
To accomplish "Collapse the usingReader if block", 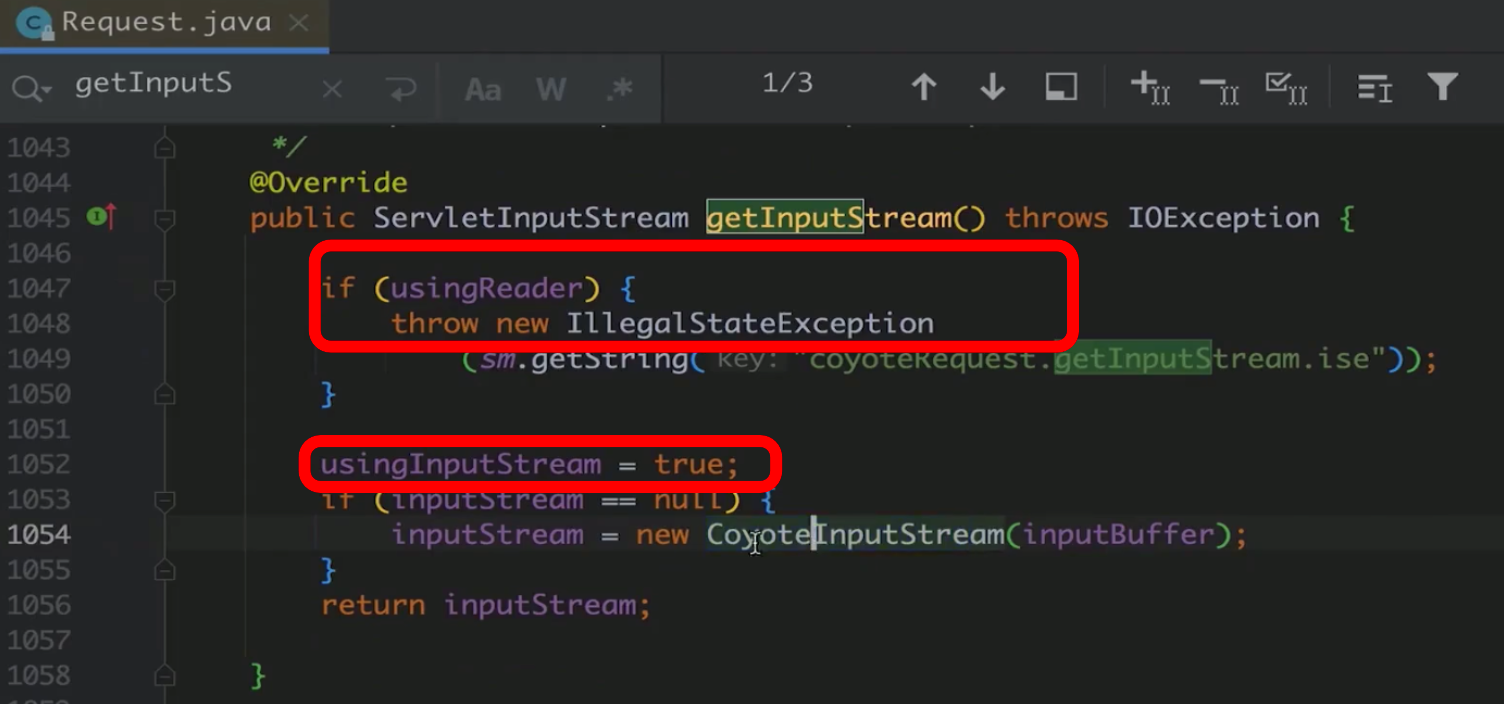I will tap(164, 289).
